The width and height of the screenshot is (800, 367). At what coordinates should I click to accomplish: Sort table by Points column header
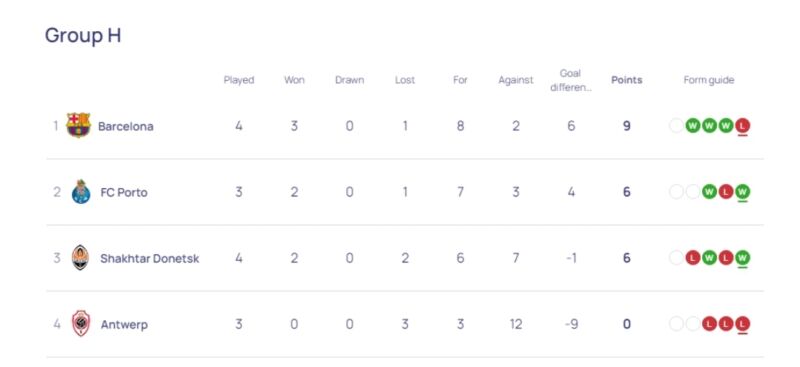627,80
